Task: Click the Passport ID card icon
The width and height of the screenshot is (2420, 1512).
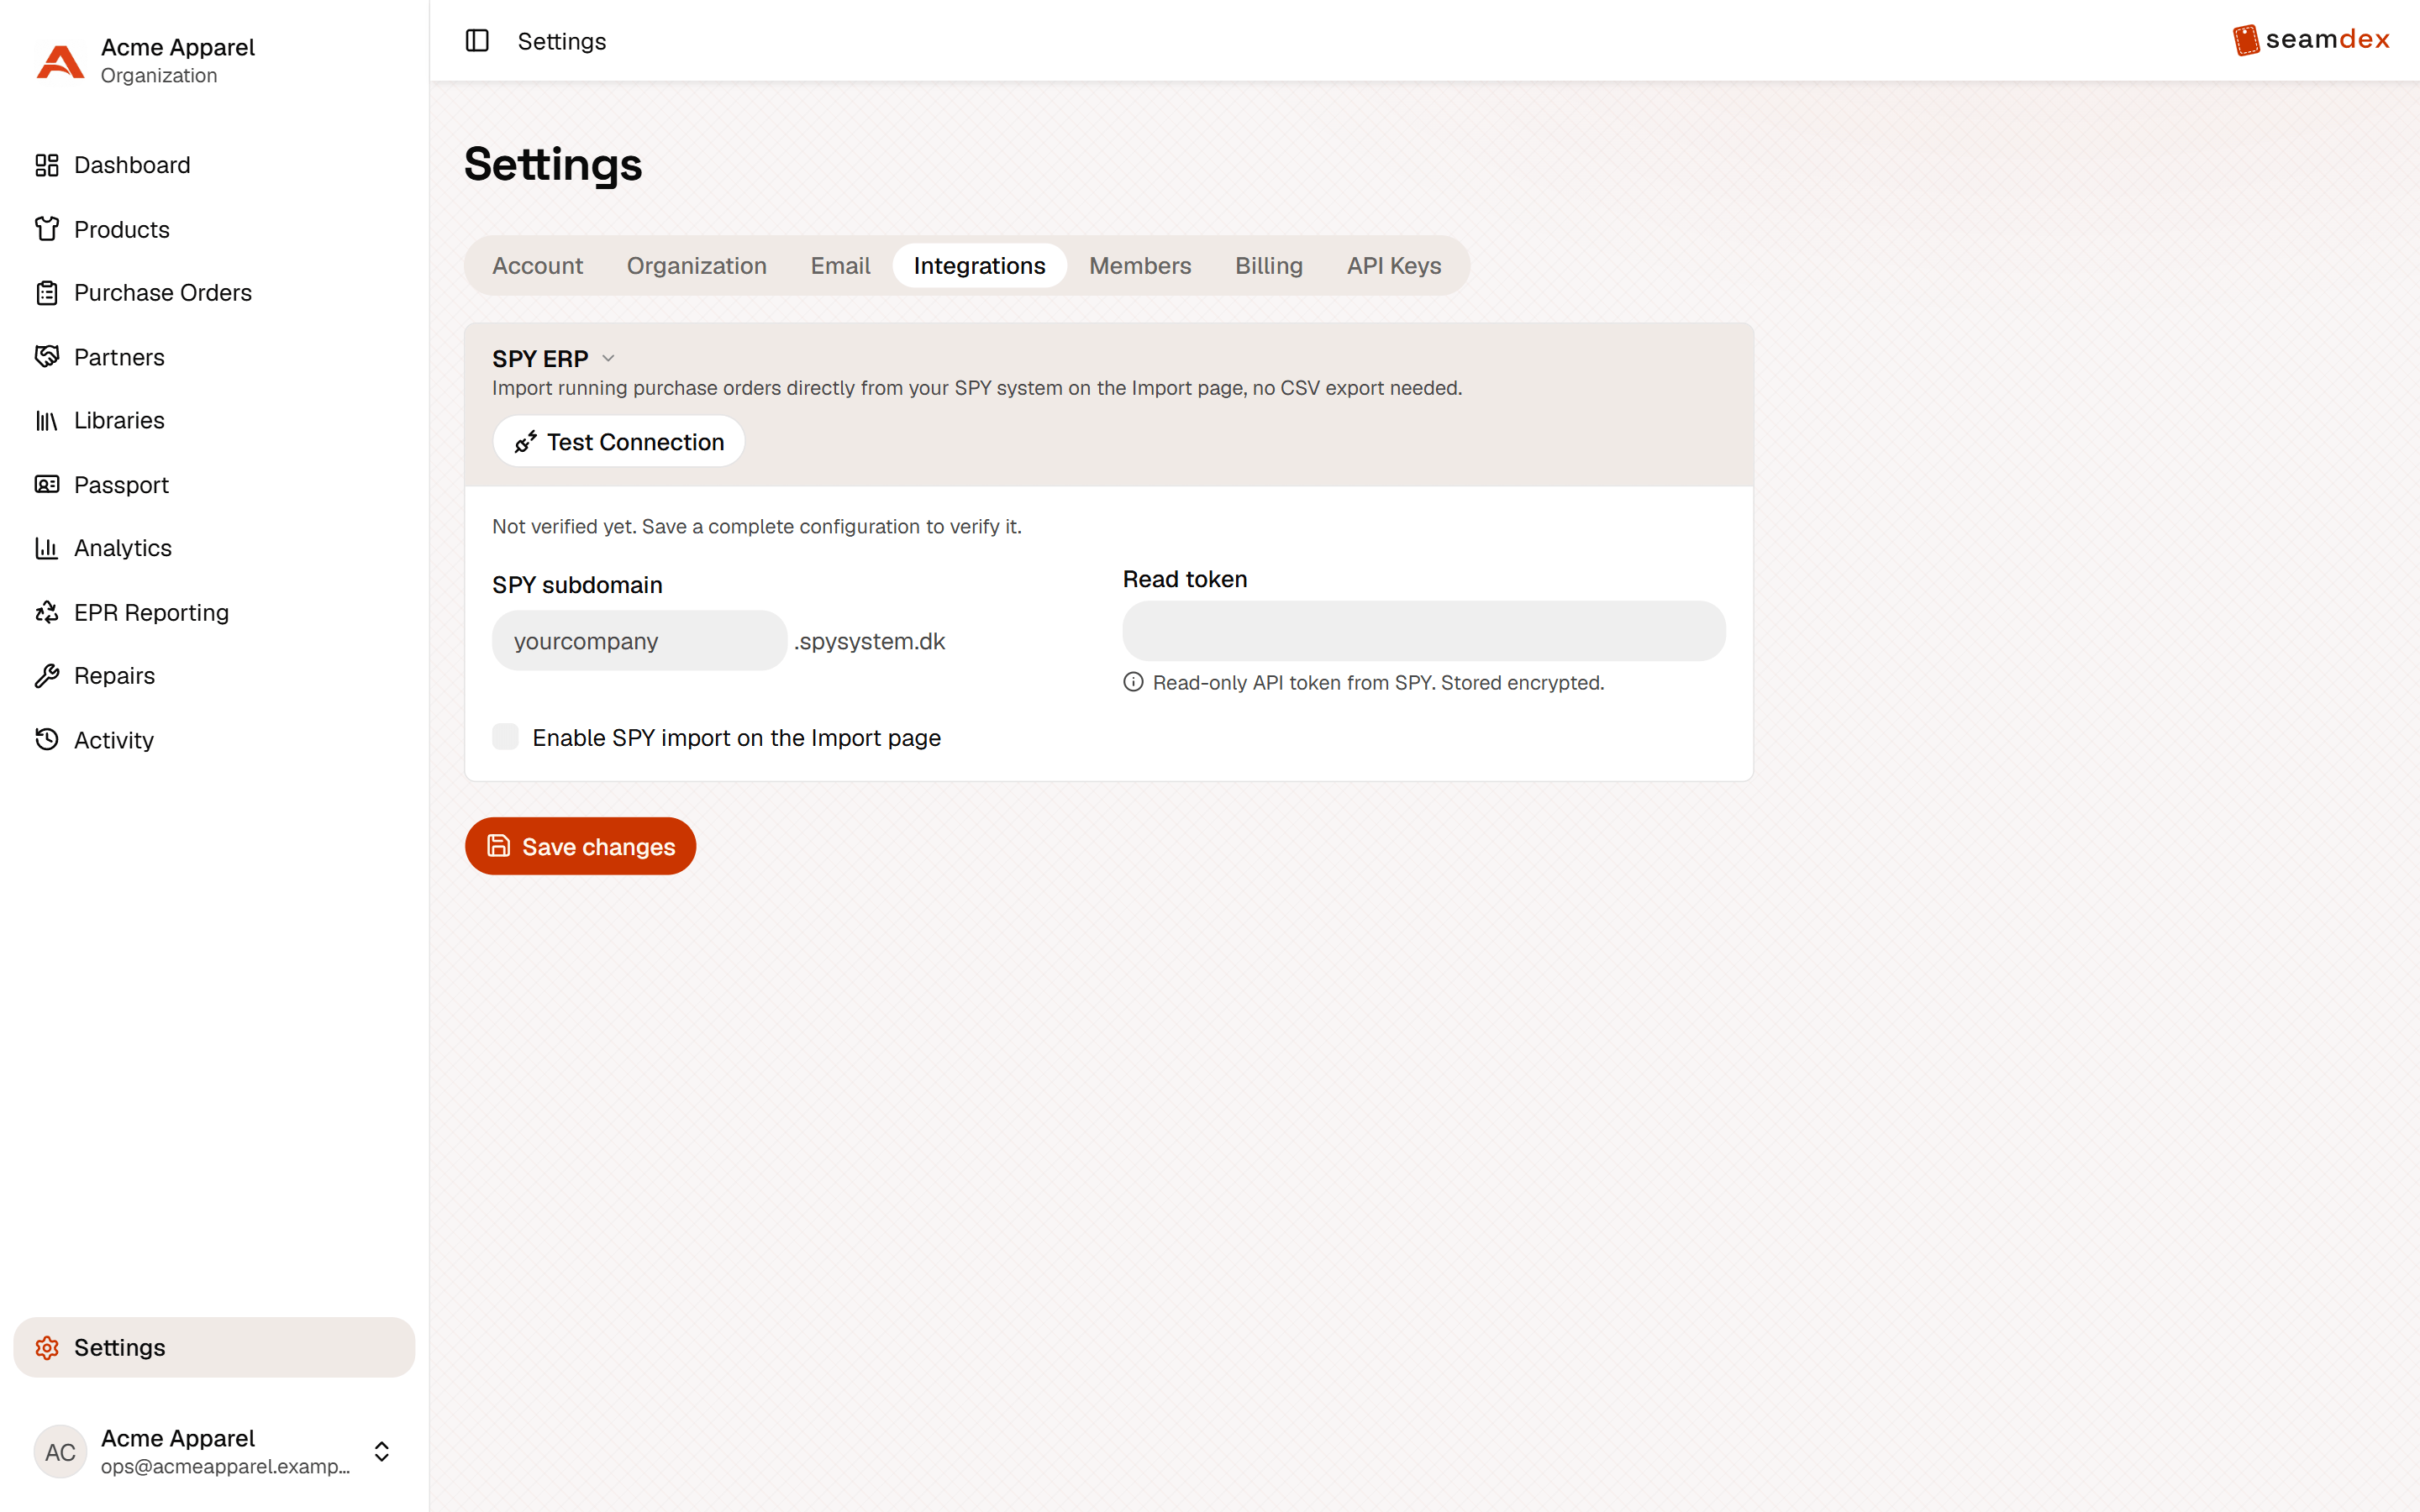Action: (x=47, y=484)
